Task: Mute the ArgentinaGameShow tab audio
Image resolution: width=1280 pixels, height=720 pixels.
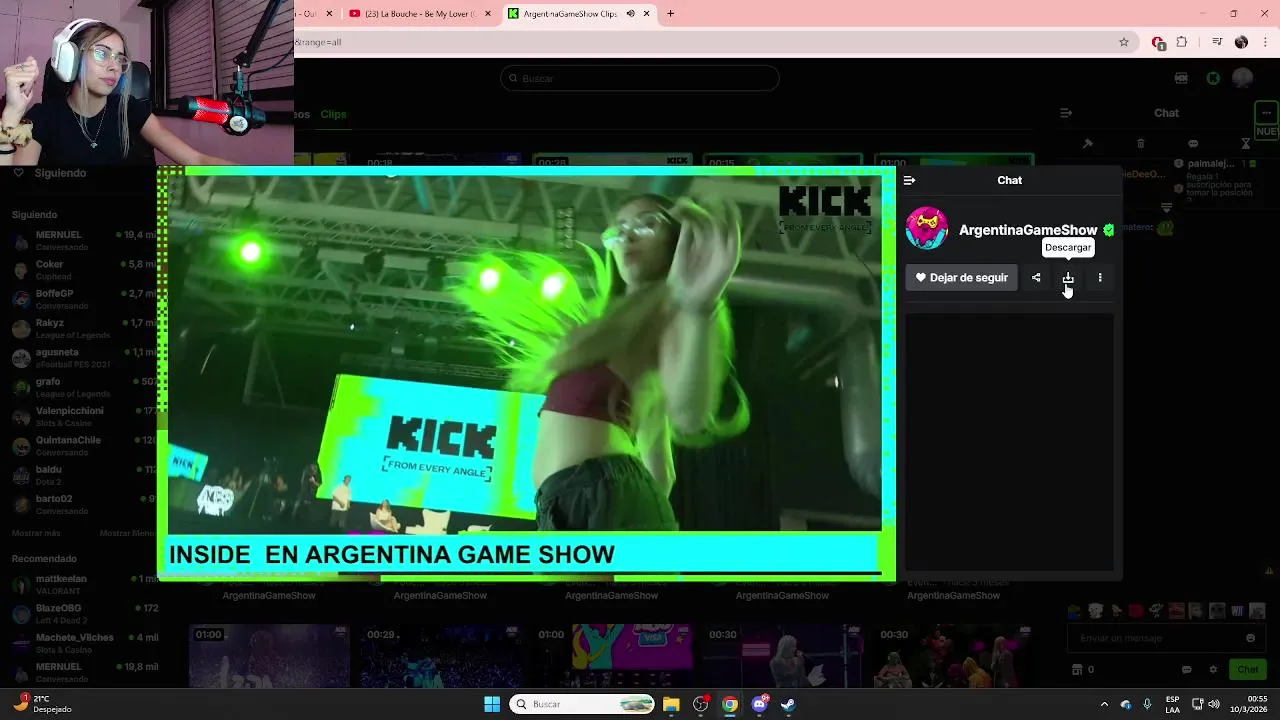Action: [x=631, y=14]
